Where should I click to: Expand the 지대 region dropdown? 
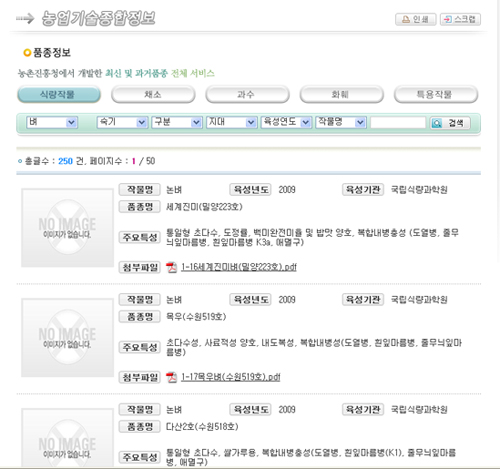tap(231, 122)
